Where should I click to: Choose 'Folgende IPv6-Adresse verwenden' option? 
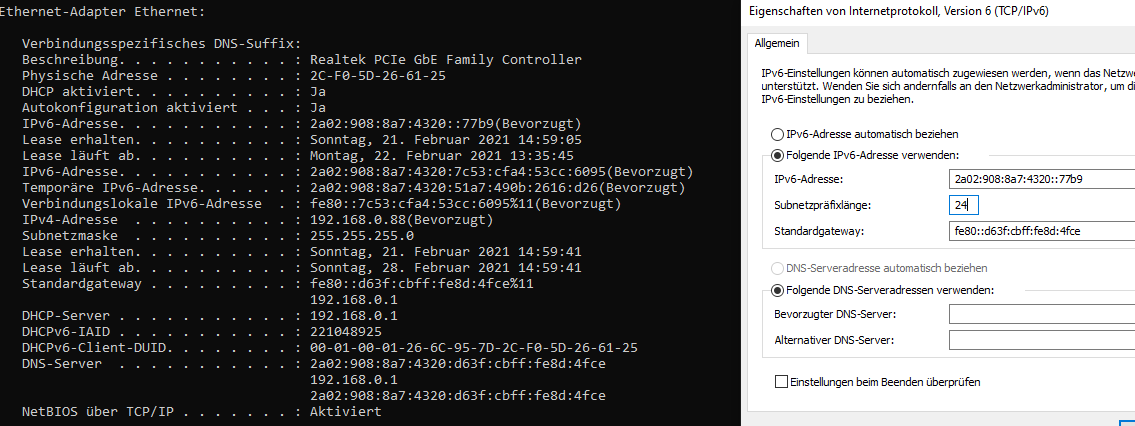[x=778, y=155]
